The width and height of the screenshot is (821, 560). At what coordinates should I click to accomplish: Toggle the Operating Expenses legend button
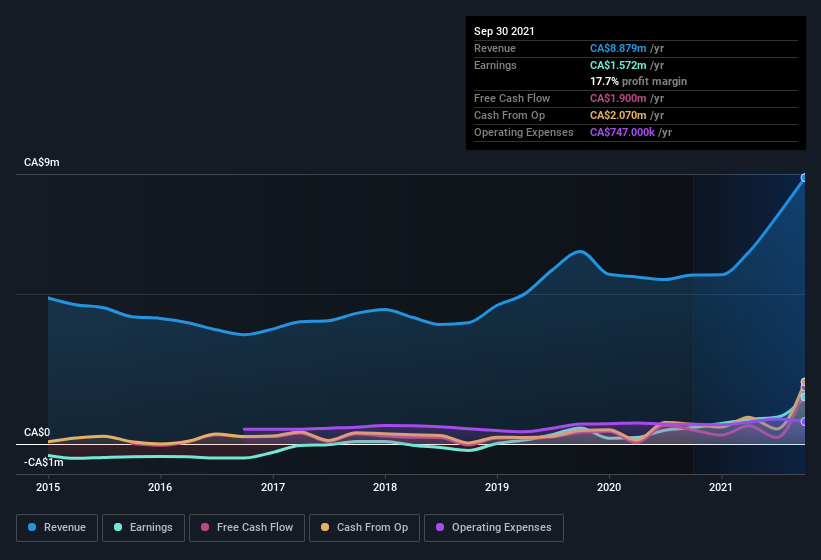tap(494, 528)
